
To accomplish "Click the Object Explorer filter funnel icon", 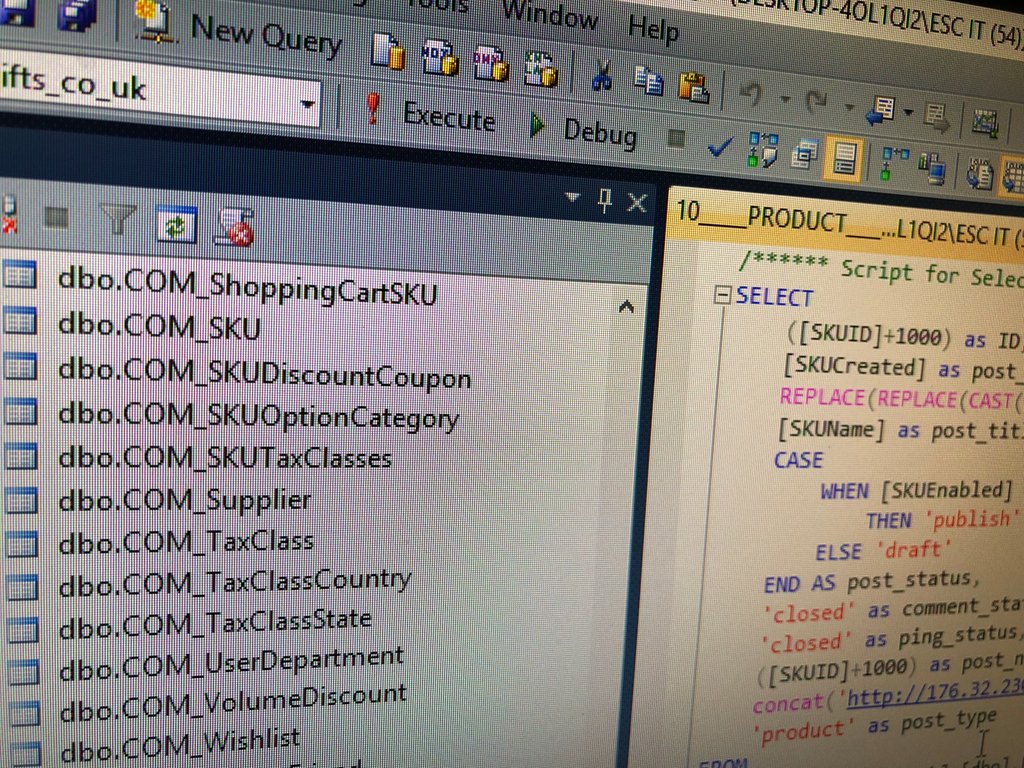I will point(118,219).
